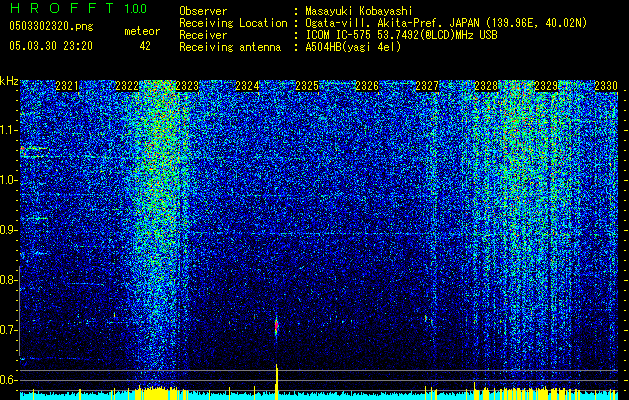Click the 0.8 kHz axis label
The image size is (629, 400).
pyautogui.click(x=8, y=280)
